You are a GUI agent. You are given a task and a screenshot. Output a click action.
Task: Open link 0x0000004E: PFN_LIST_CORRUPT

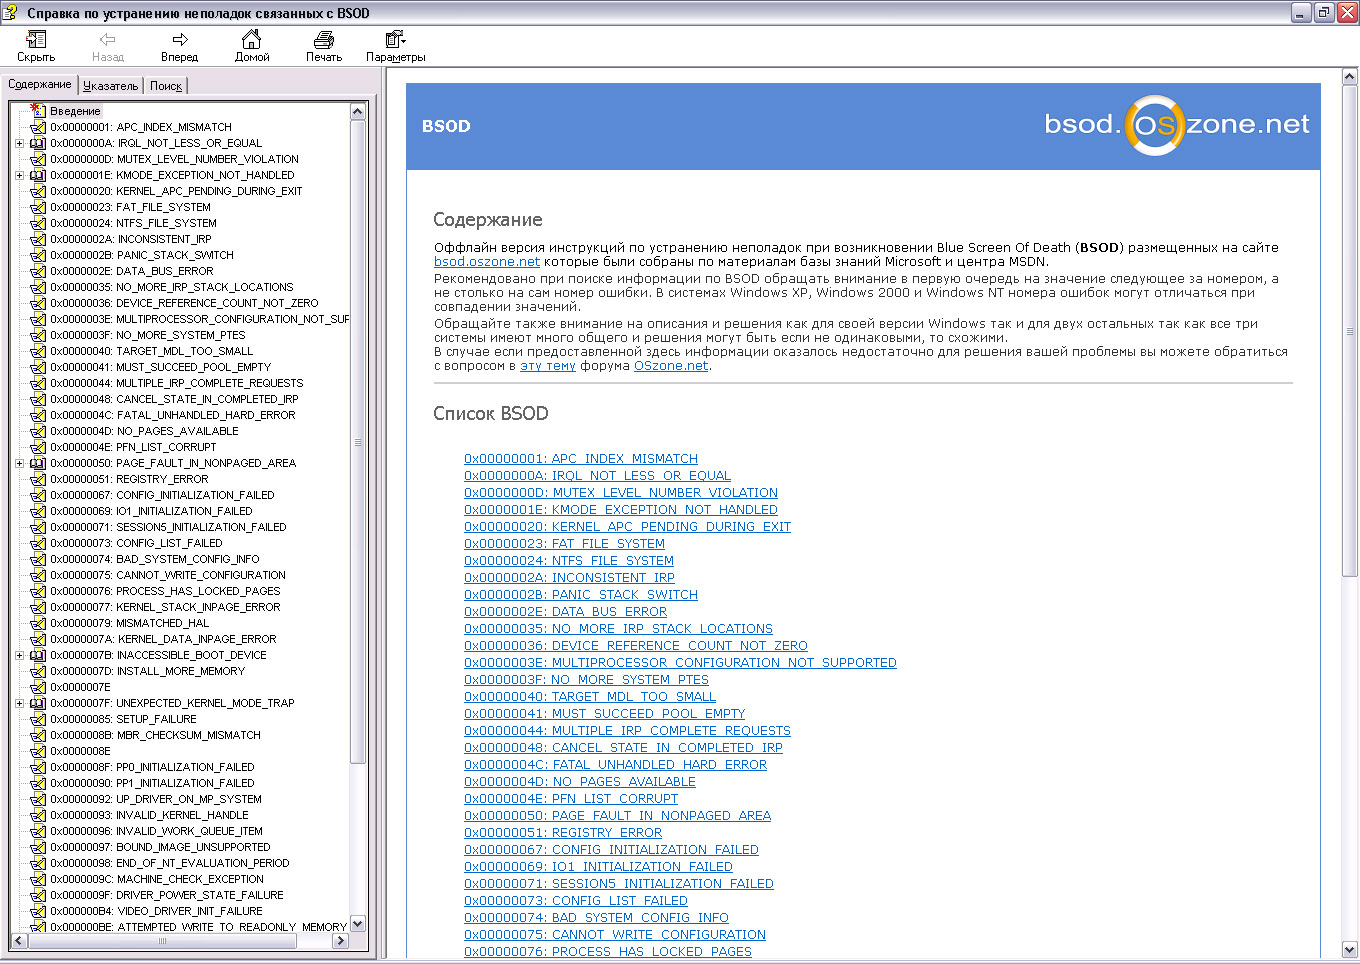click(x=571, y=799)
